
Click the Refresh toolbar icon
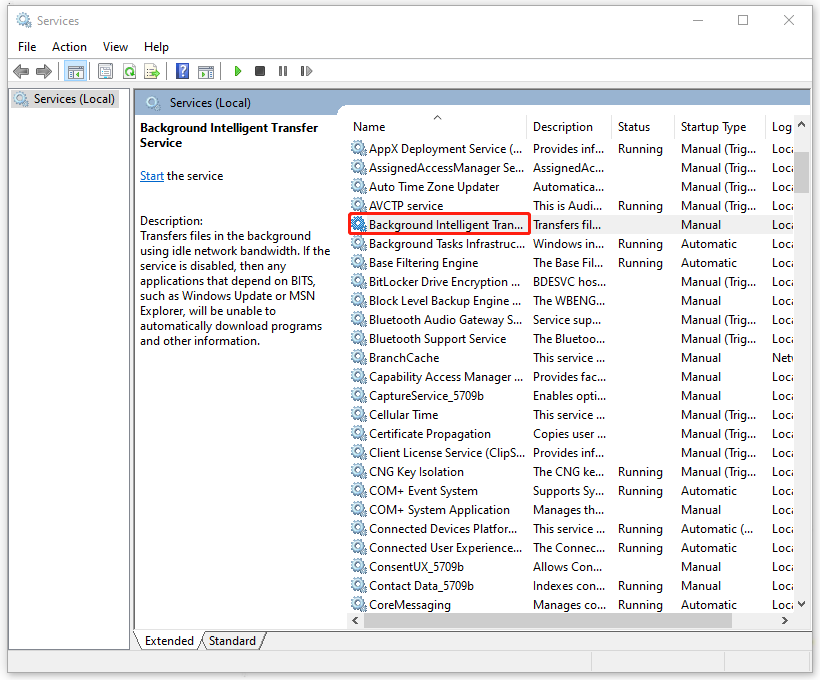(129, 71)
